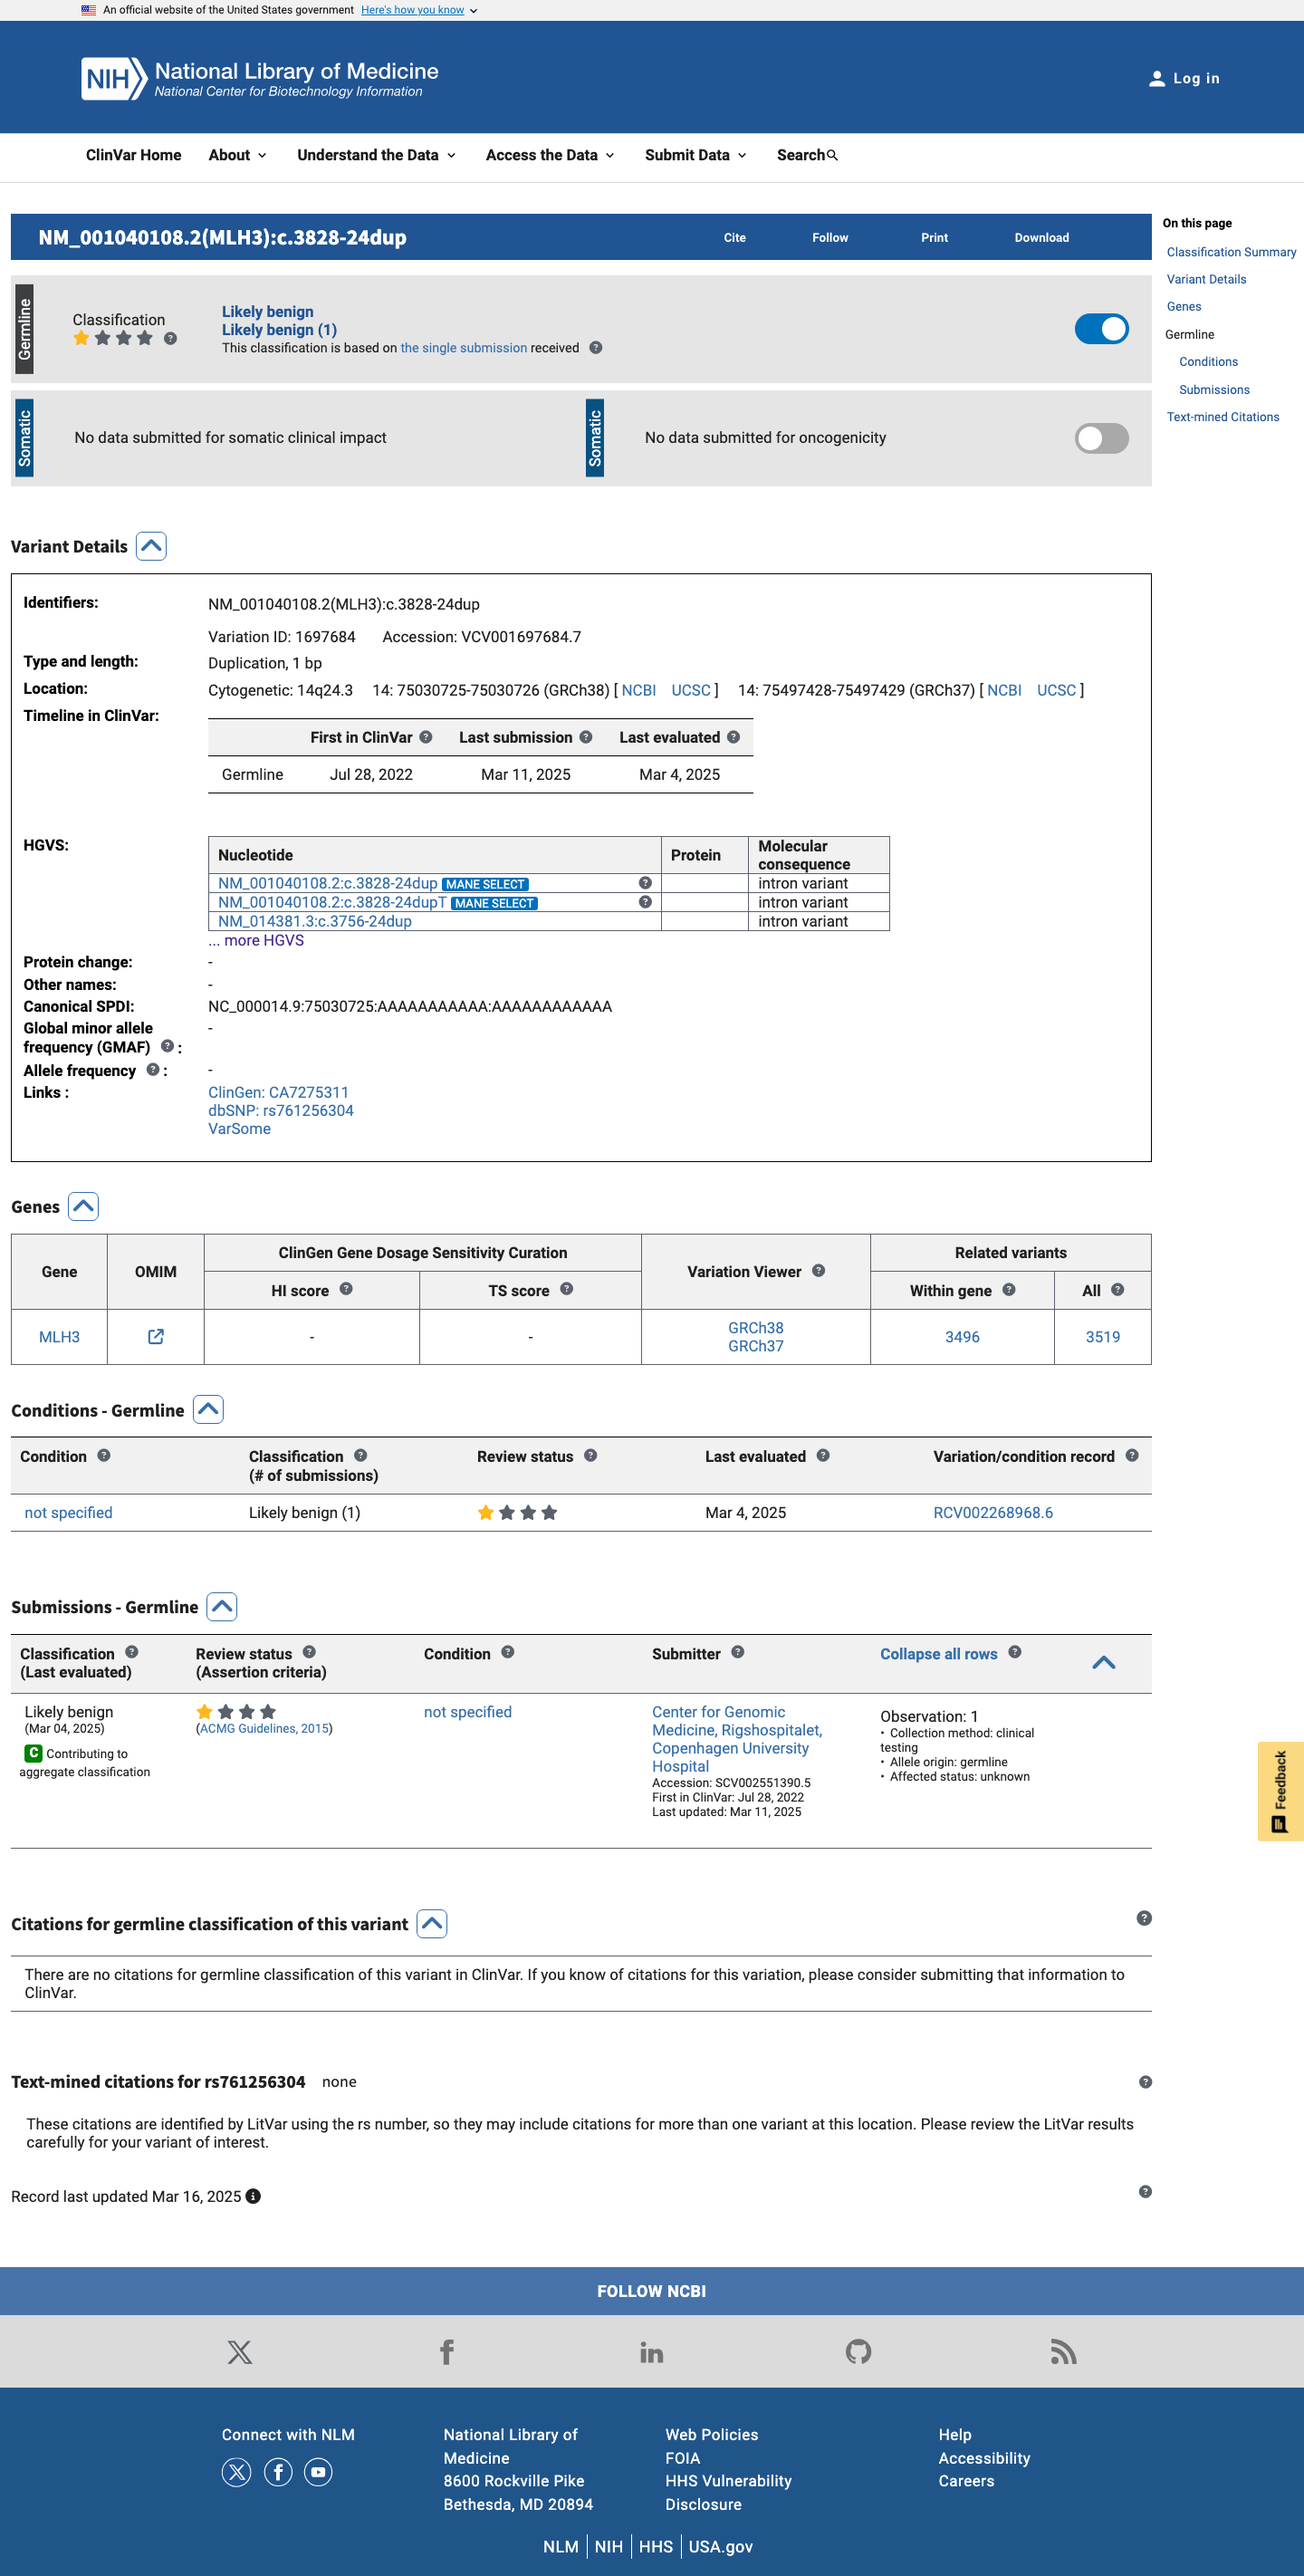
Task: Open dbSNP: rs761256304 link
Action: 281,1110
